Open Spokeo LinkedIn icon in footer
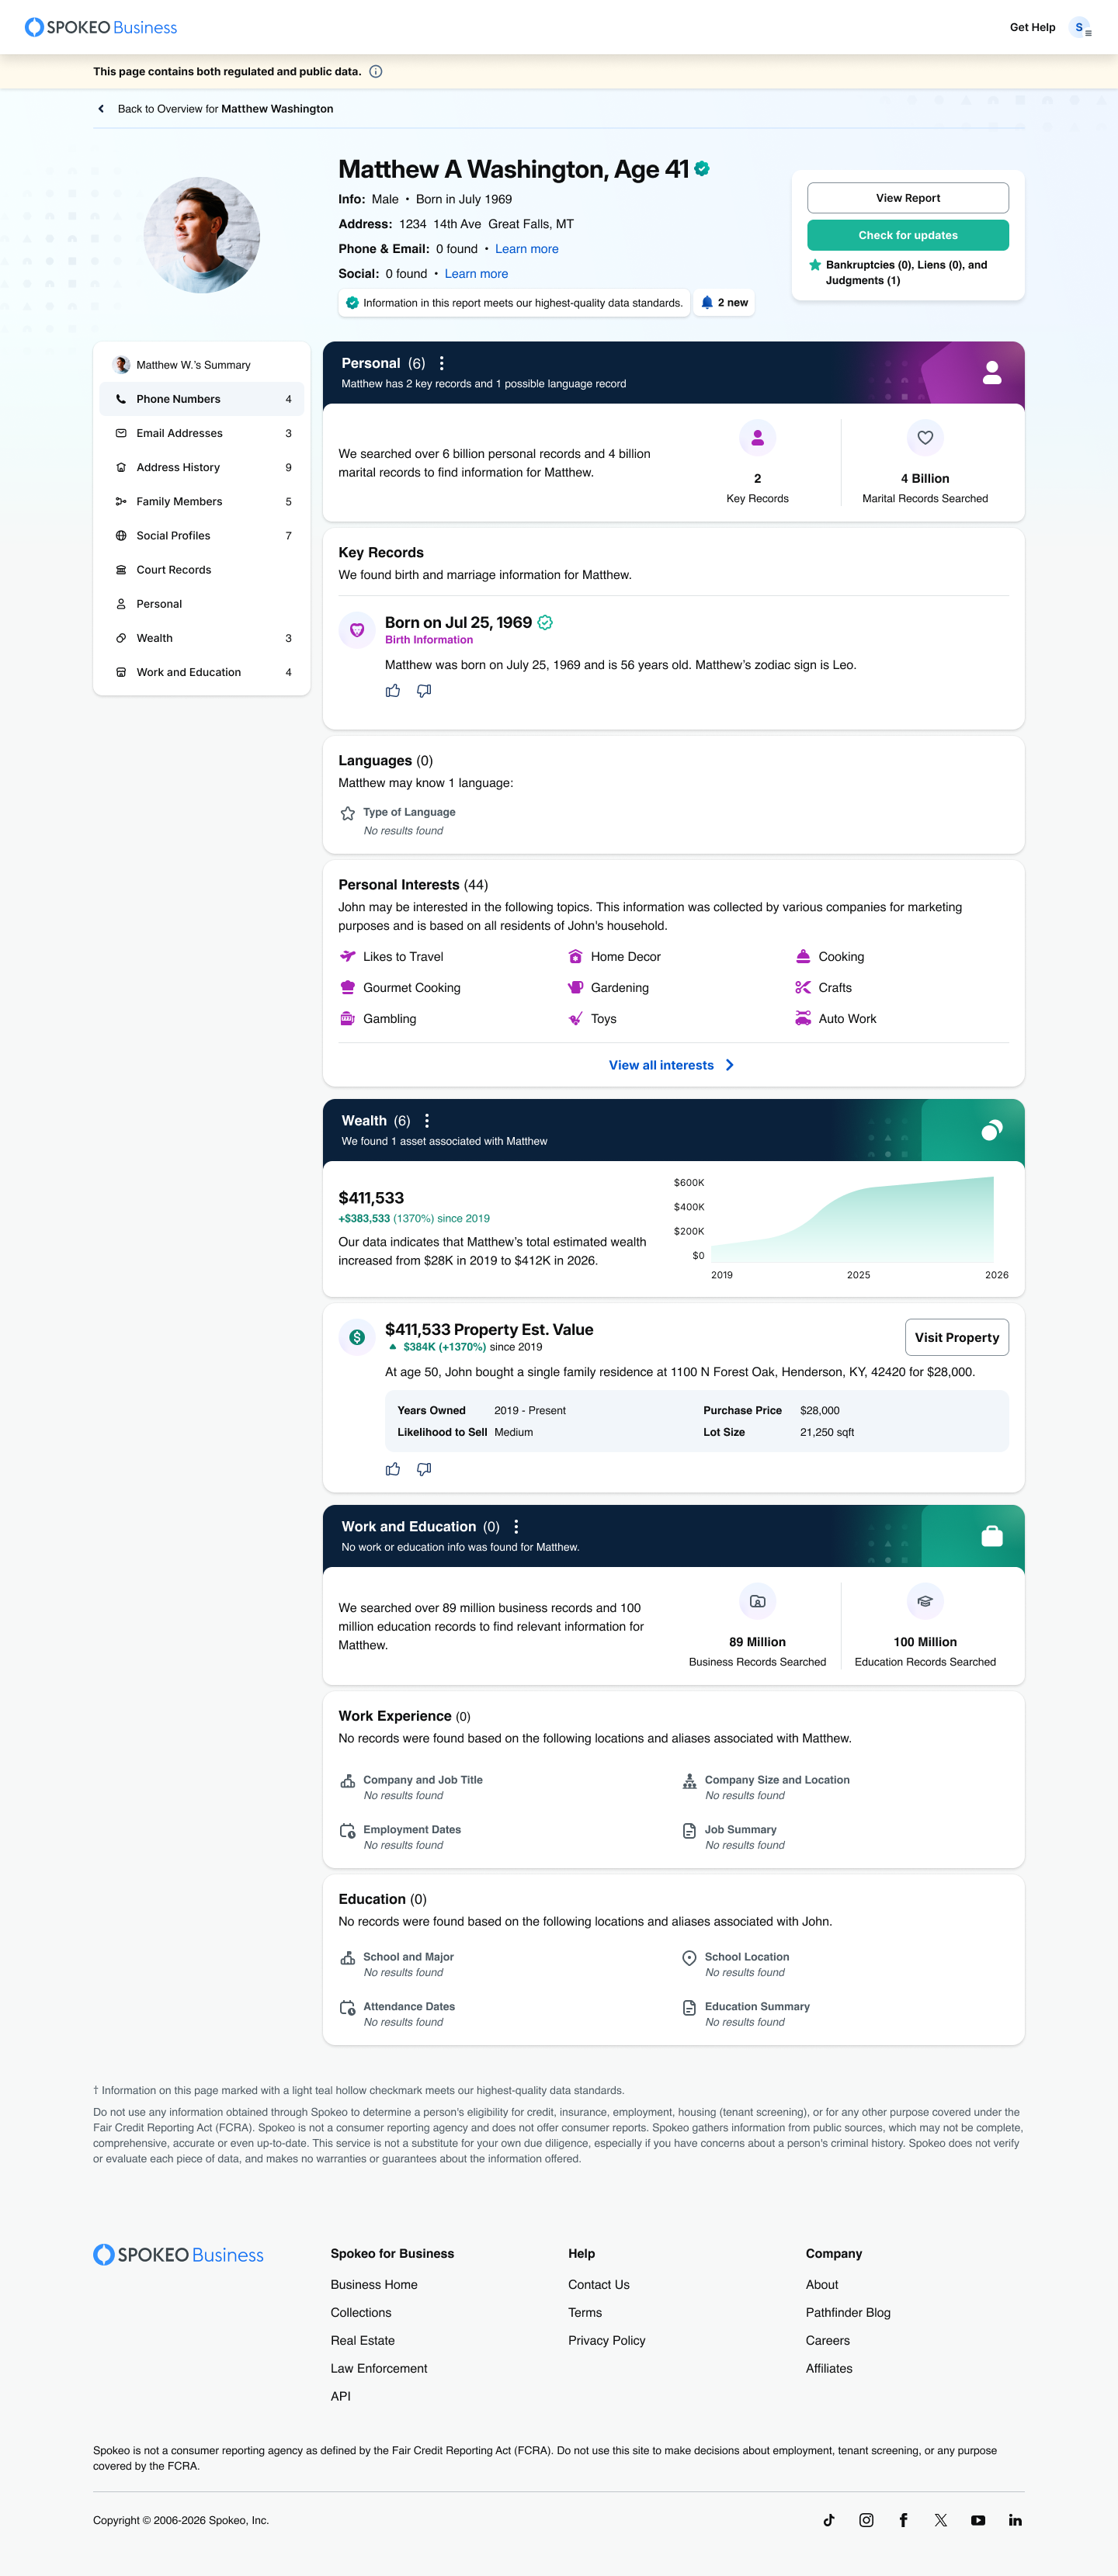Screen dimensions: 1118x2576 click(1015, 2520)
